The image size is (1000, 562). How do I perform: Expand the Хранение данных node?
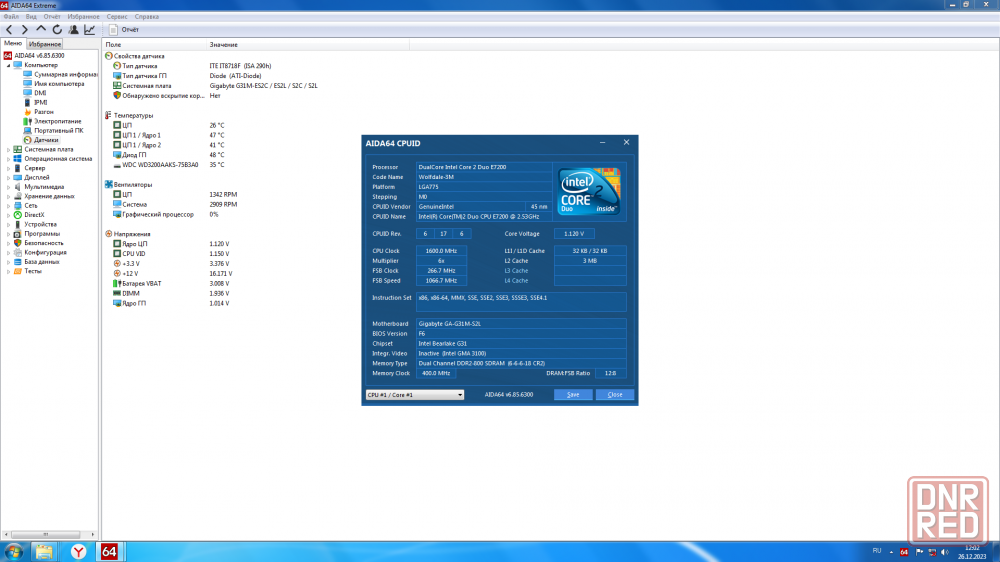point(8,196)
